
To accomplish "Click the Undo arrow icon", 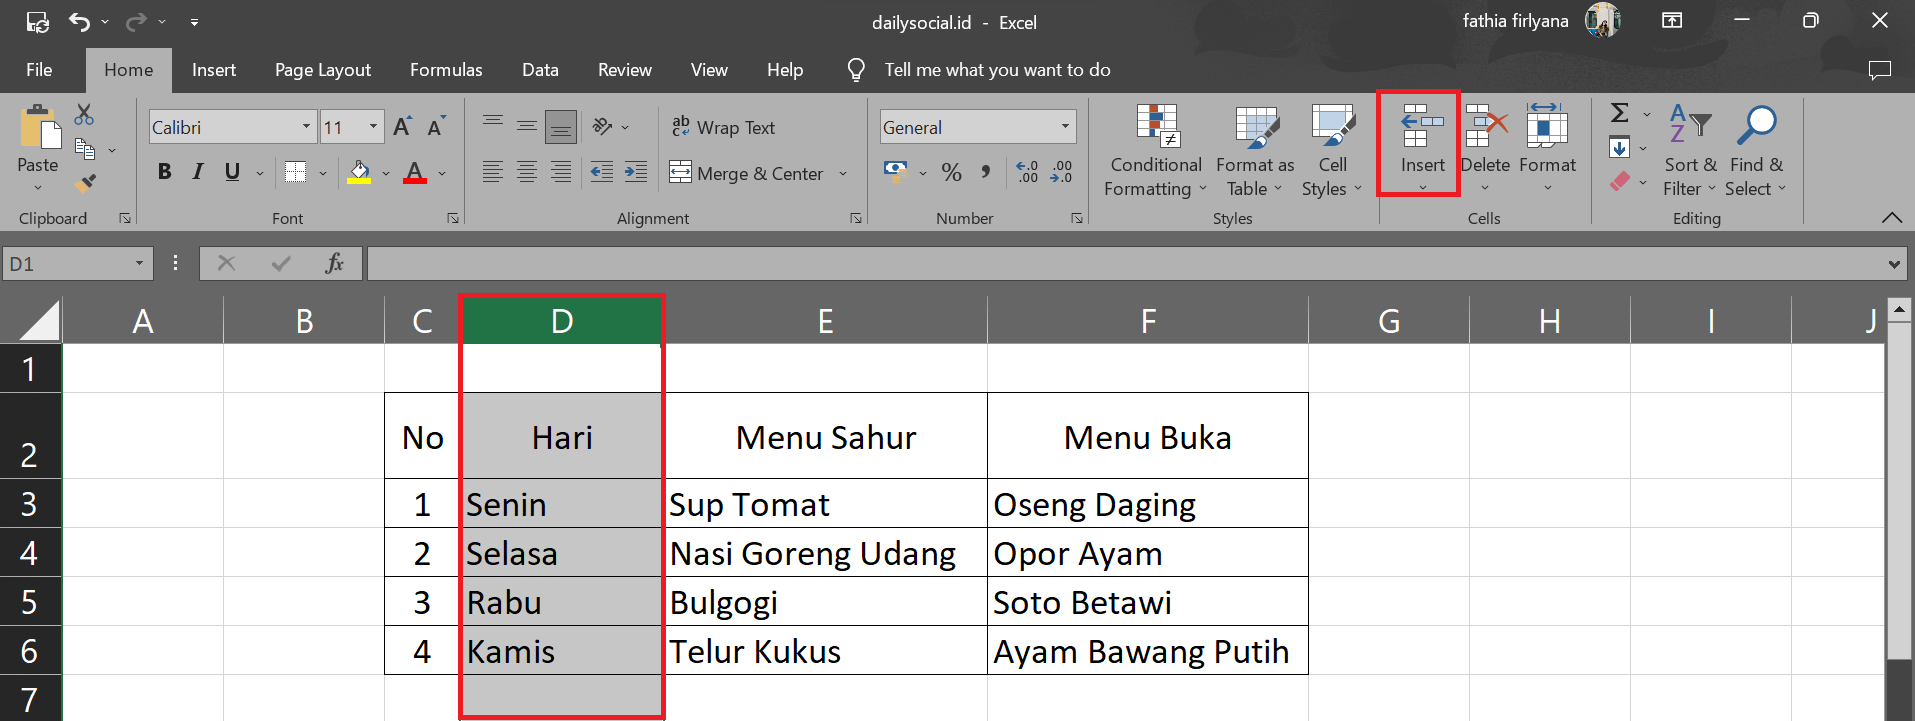I will pyautogui.click(x=80, y=21).
